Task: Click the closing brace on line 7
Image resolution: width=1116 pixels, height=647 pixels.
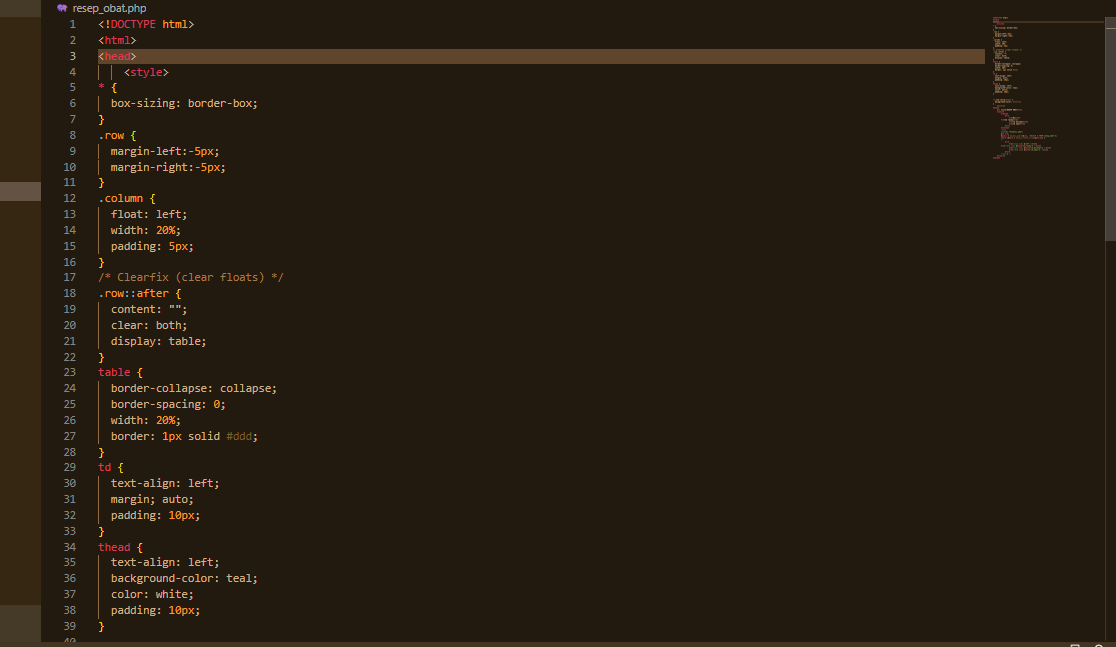Action: 101,120
